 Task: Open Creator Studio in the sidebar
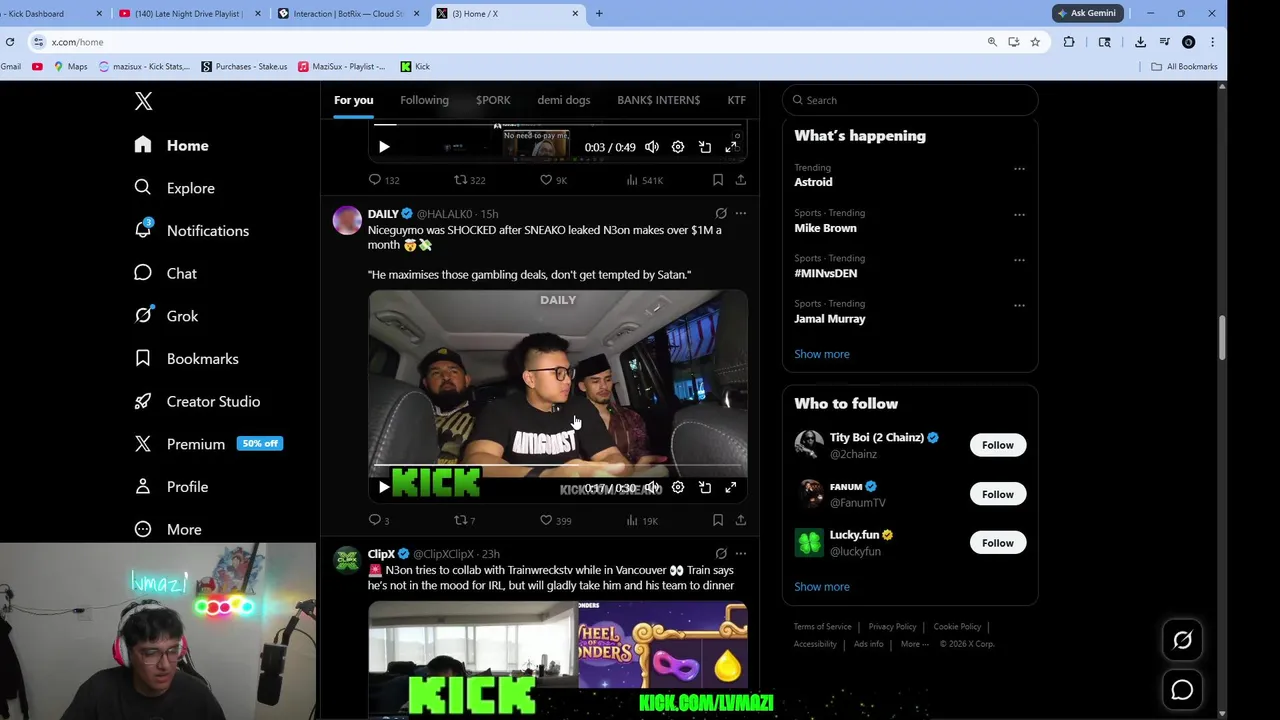[x=198, y=401]
